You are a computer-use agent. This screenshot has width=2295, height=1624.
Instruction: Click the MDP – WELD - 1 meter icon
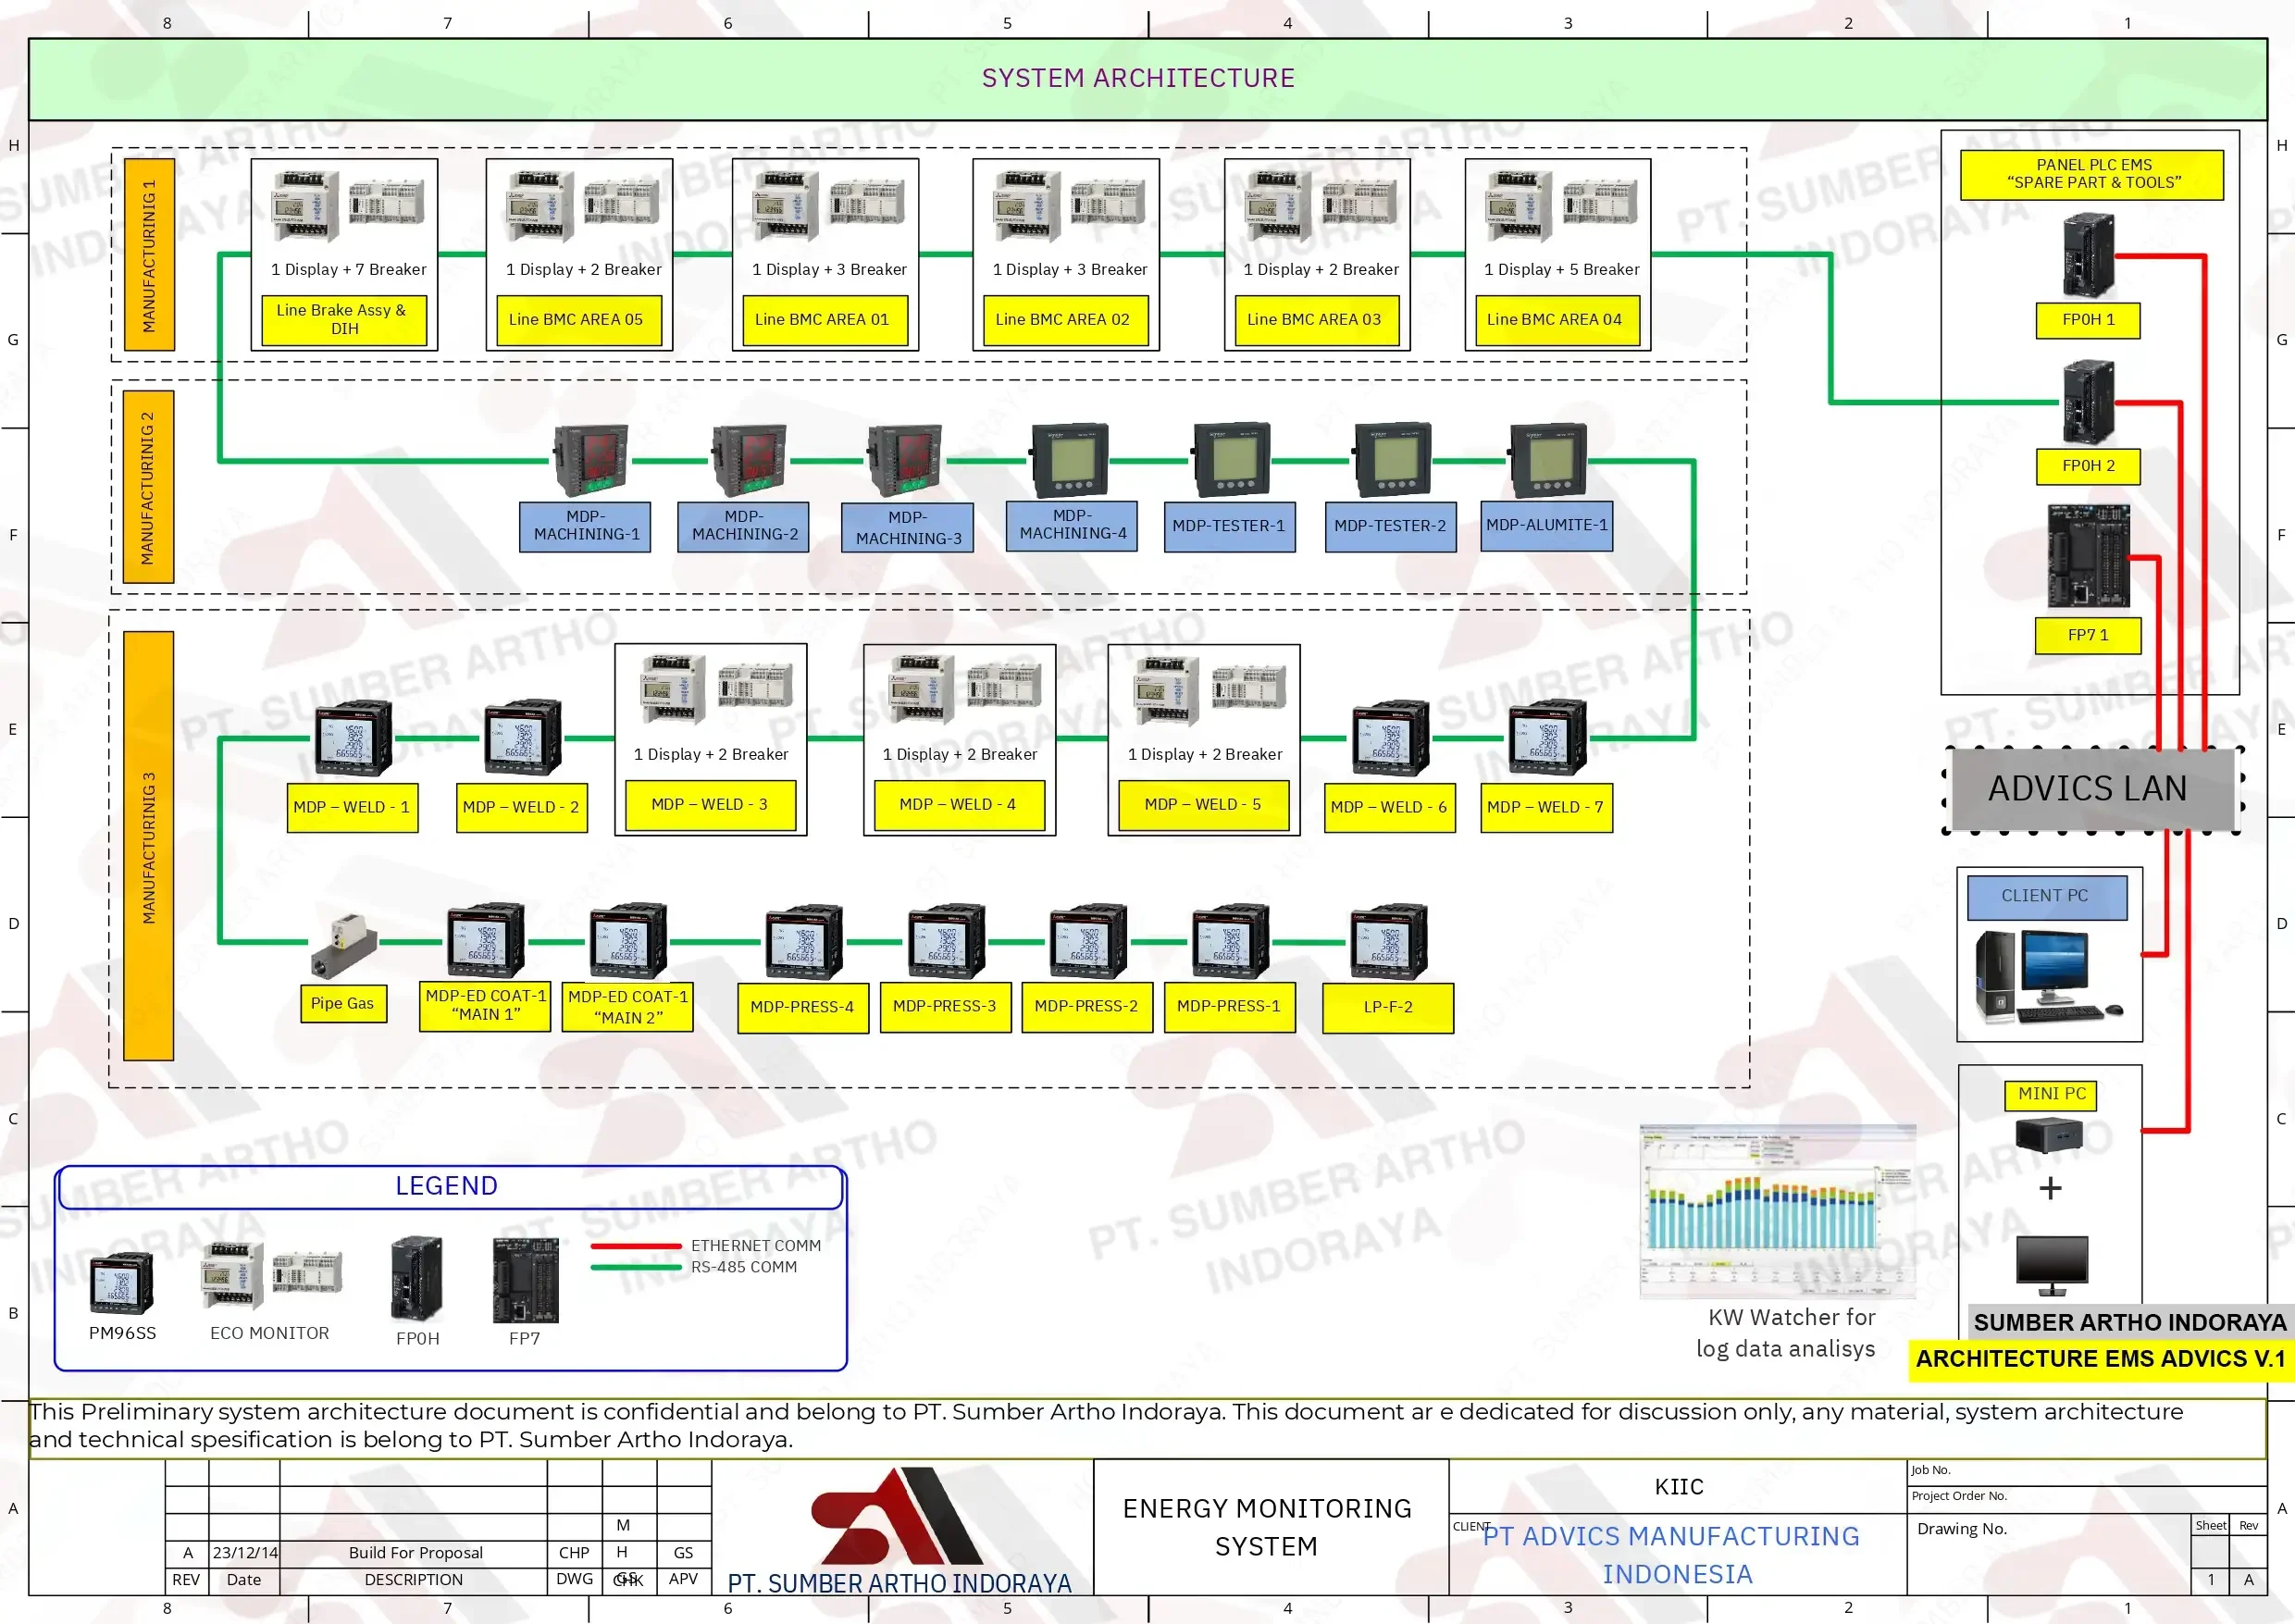[353, 739]
